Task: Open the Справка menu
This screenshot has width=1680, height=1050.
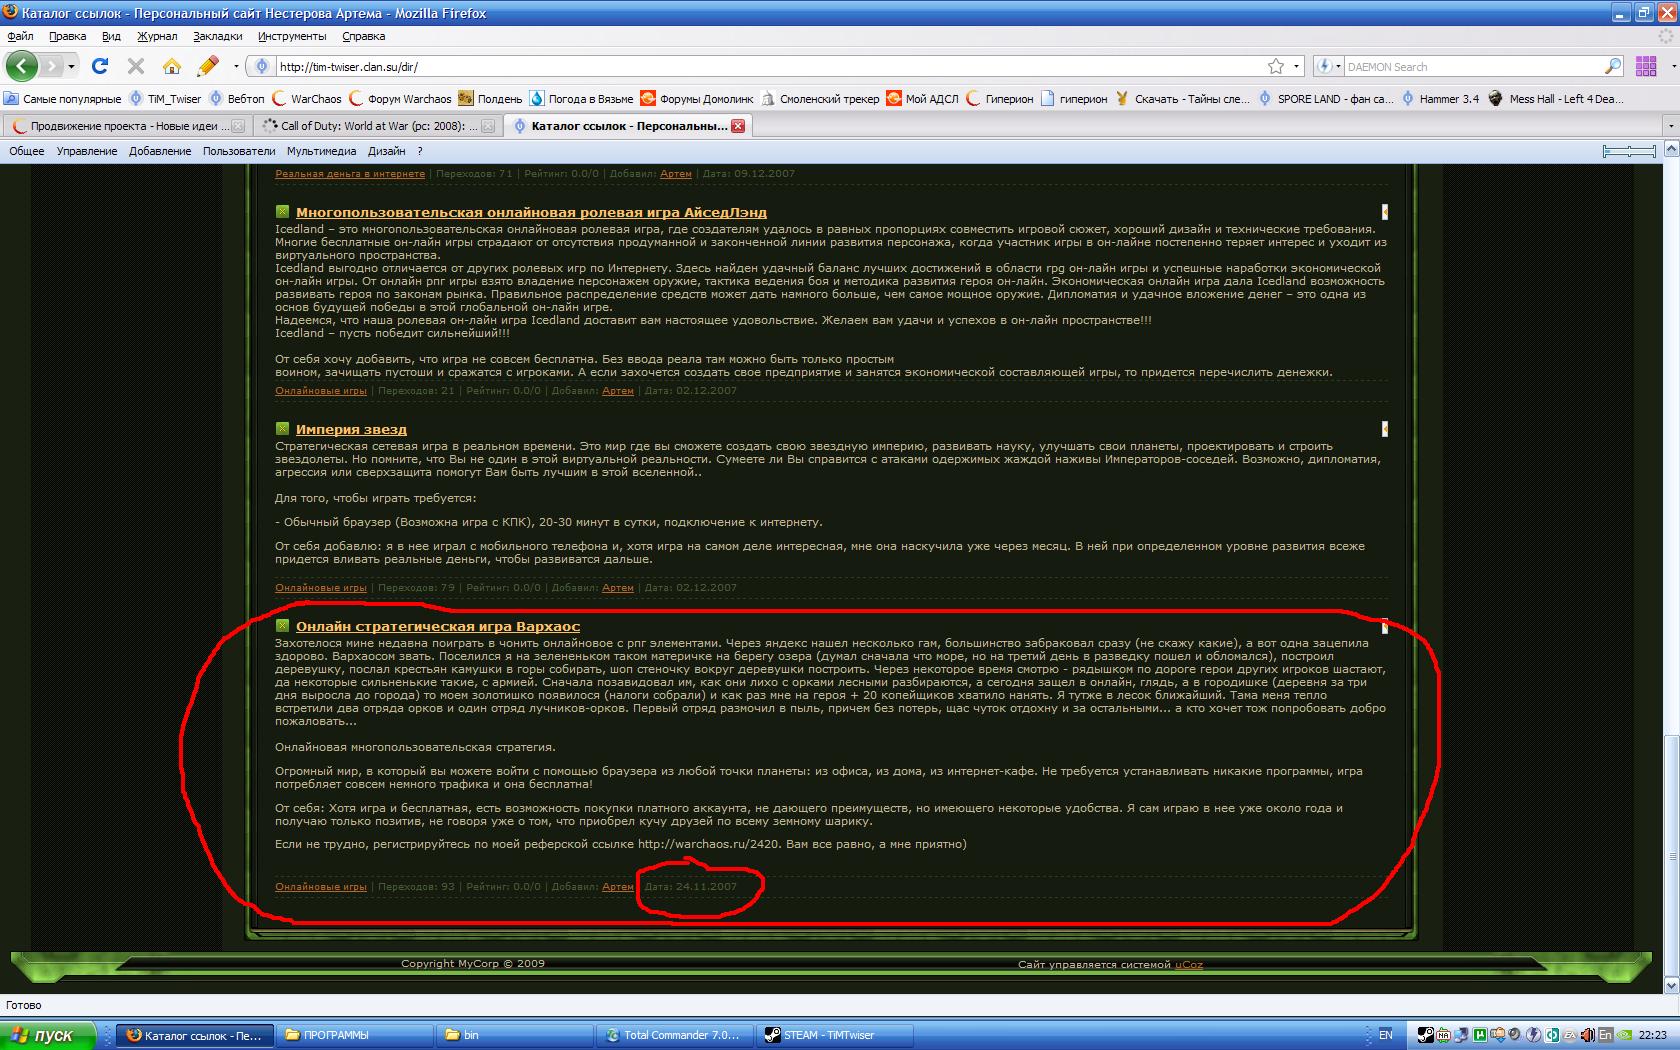Action: click(363, 36)
